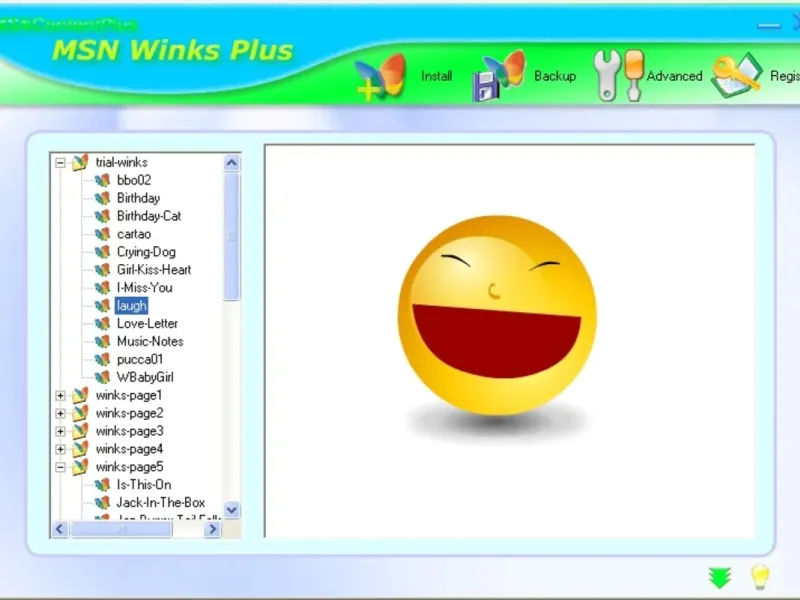
Task: Click the tree scroll right arrow
Action: pyautogui.click(x=212, y=529)
